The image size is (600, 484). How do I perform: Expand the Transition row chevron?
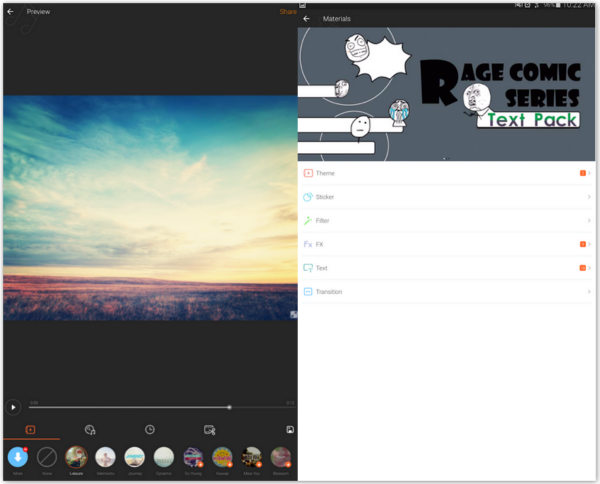point(589,292)
